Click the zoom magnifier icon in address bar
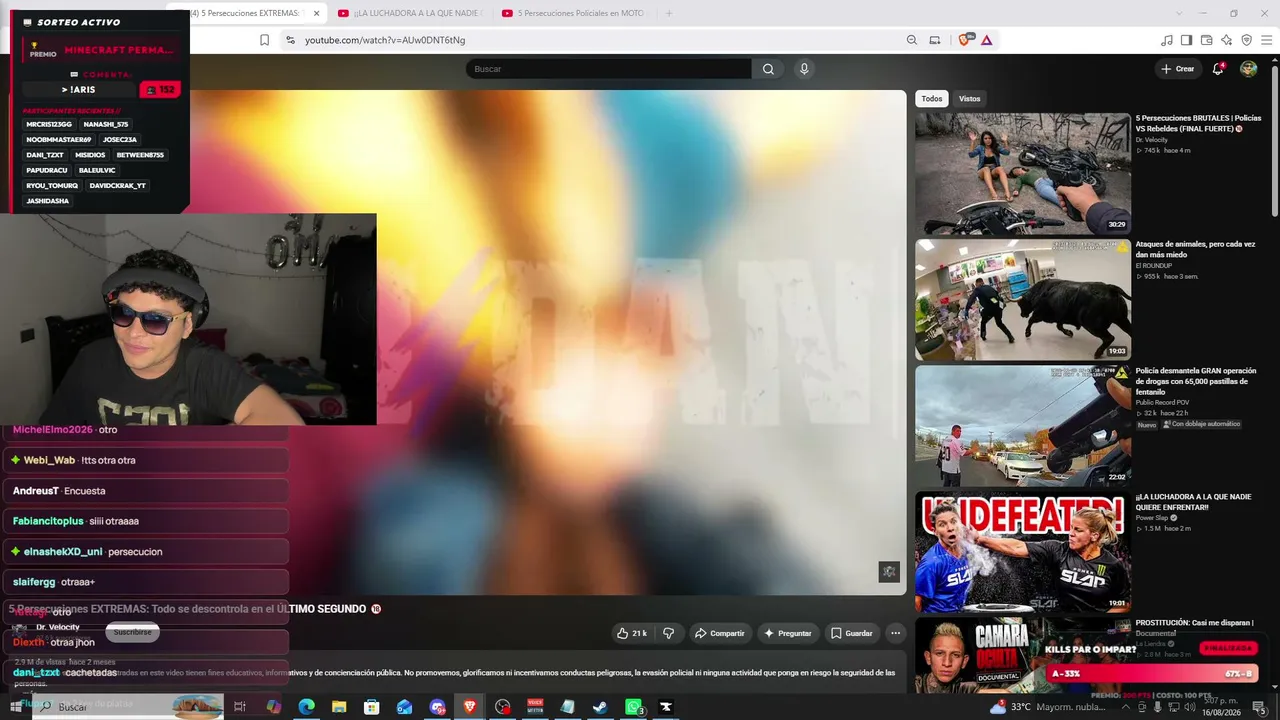 click(912, 40)
